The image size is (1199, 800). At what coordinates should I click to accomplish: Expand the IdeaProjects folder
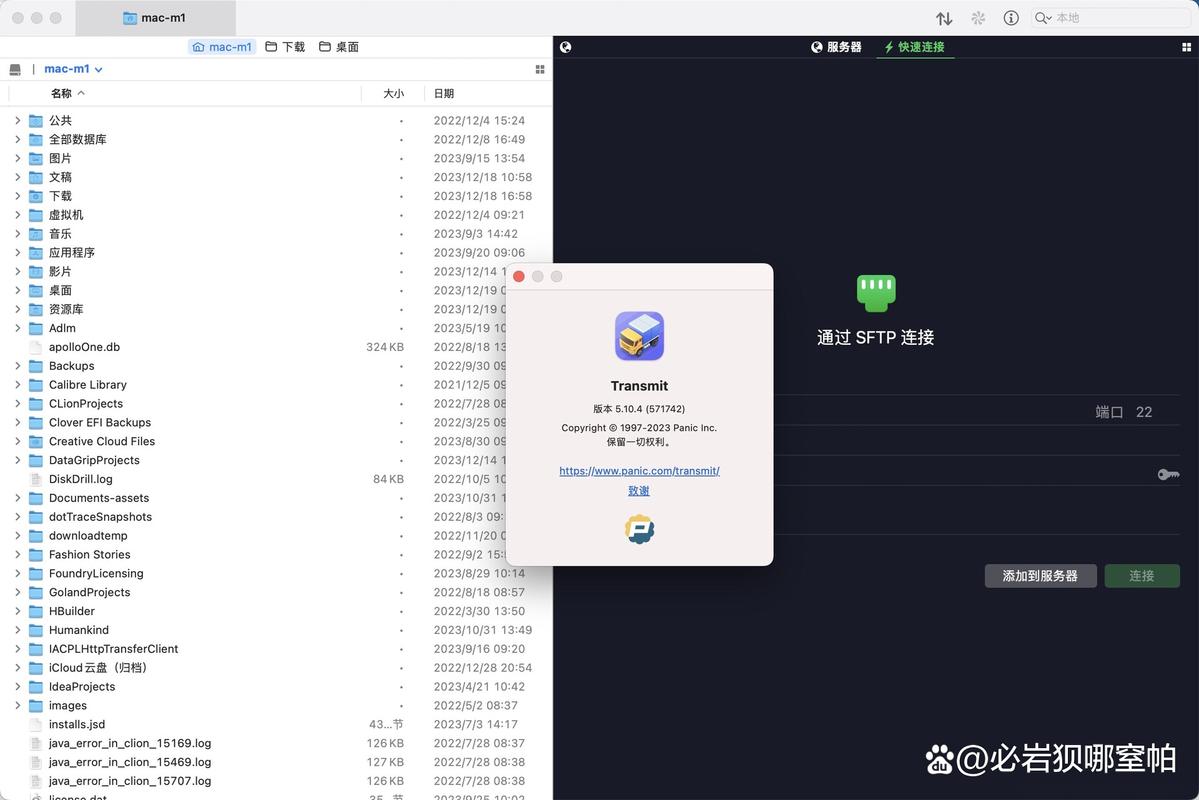point(18,686)
